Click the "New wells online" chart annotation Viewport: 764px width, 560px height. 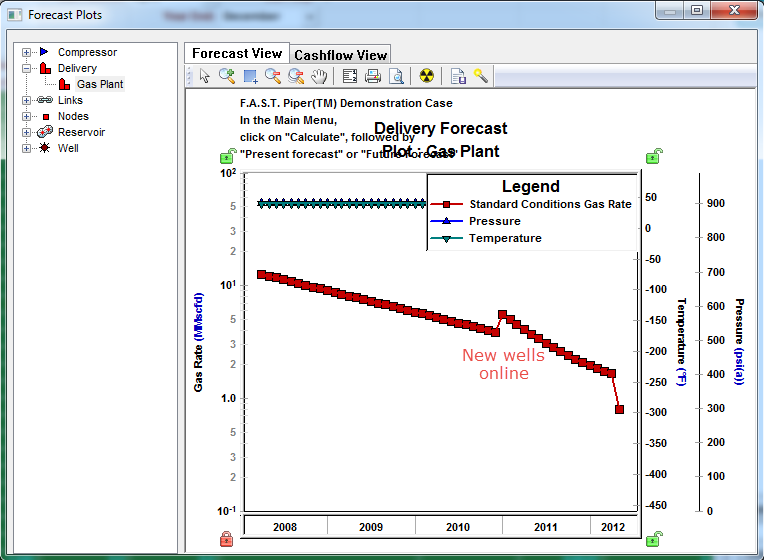point(503,364)
